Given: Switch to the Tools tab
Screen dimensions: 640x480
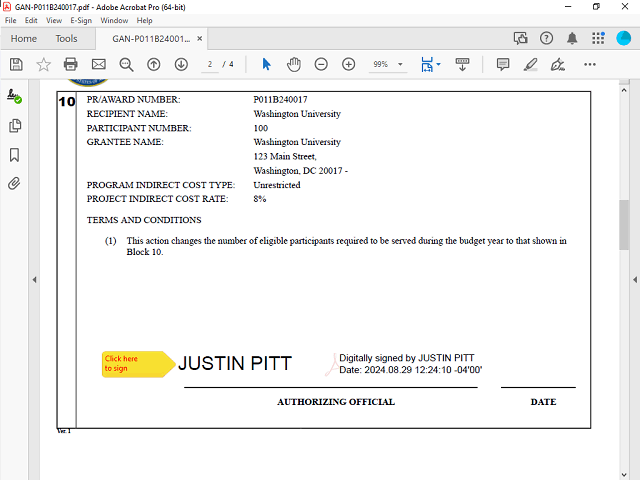Looking at the screenshot, I should pos(66,39).
